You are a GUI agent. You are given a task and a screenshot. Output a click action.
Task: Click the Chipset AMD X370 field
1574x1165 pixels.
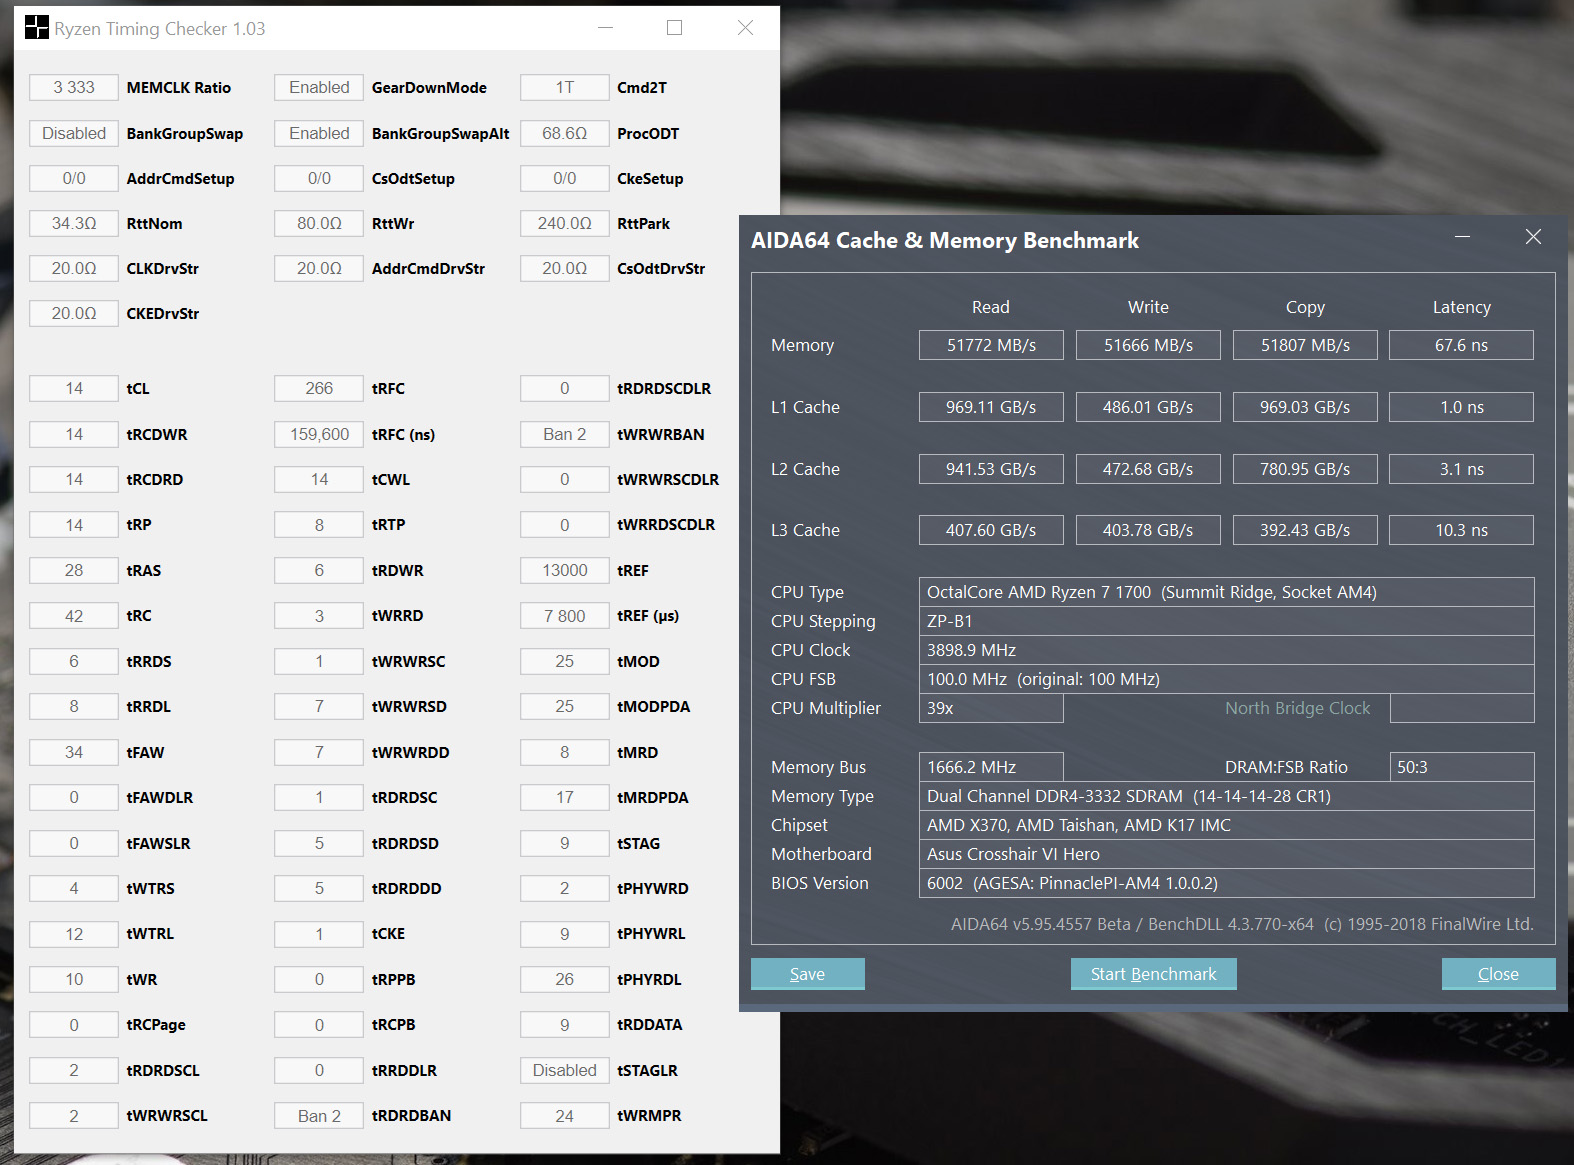pyautogui.click(x=1226, y=825)
